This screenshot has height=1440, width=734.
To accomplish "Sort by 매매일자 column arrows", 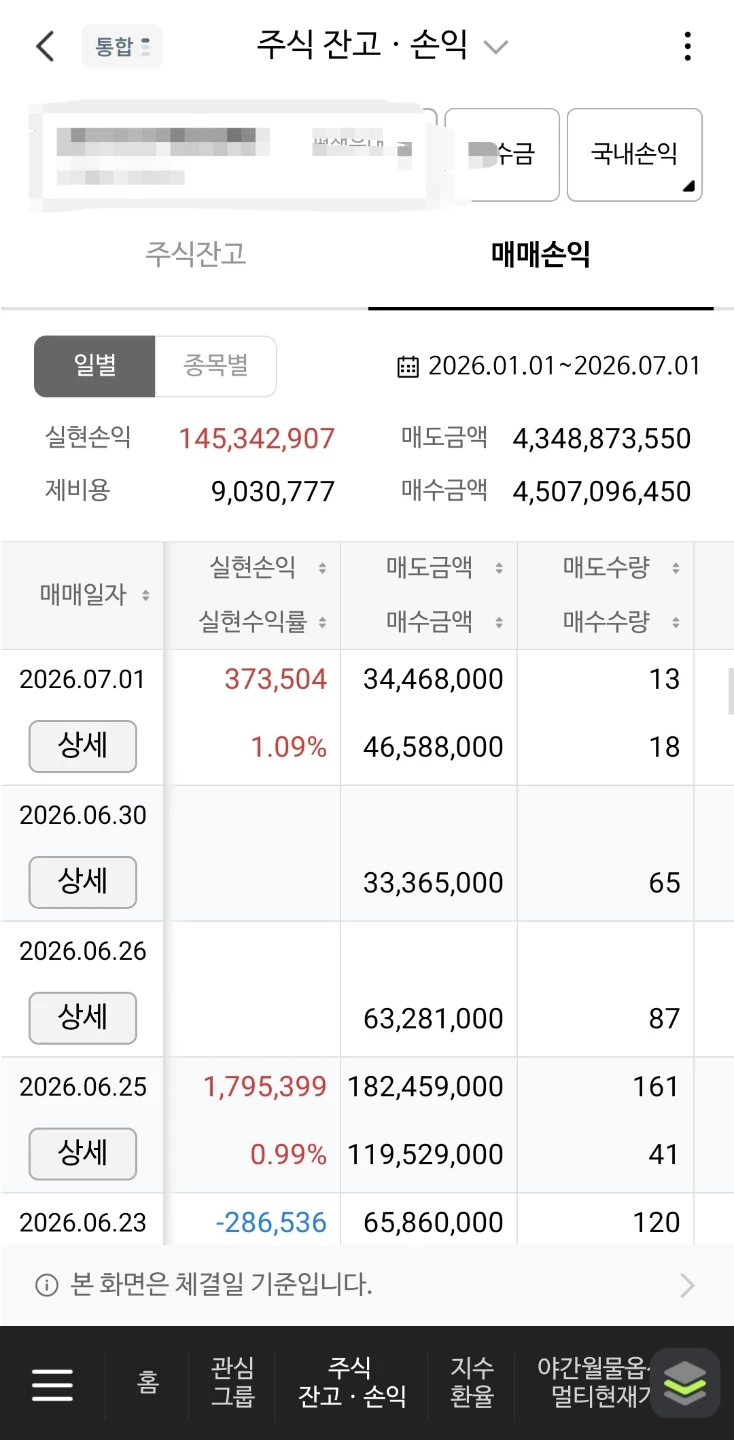I will (146, 596).
